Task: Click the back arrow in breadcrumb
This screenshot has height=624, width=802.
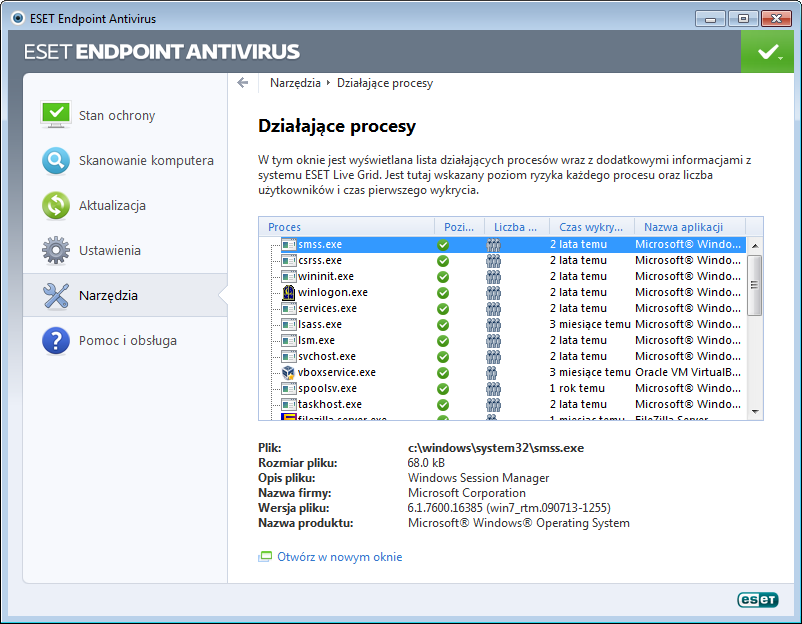Action: pyautogui.click(x=243, y=83)
